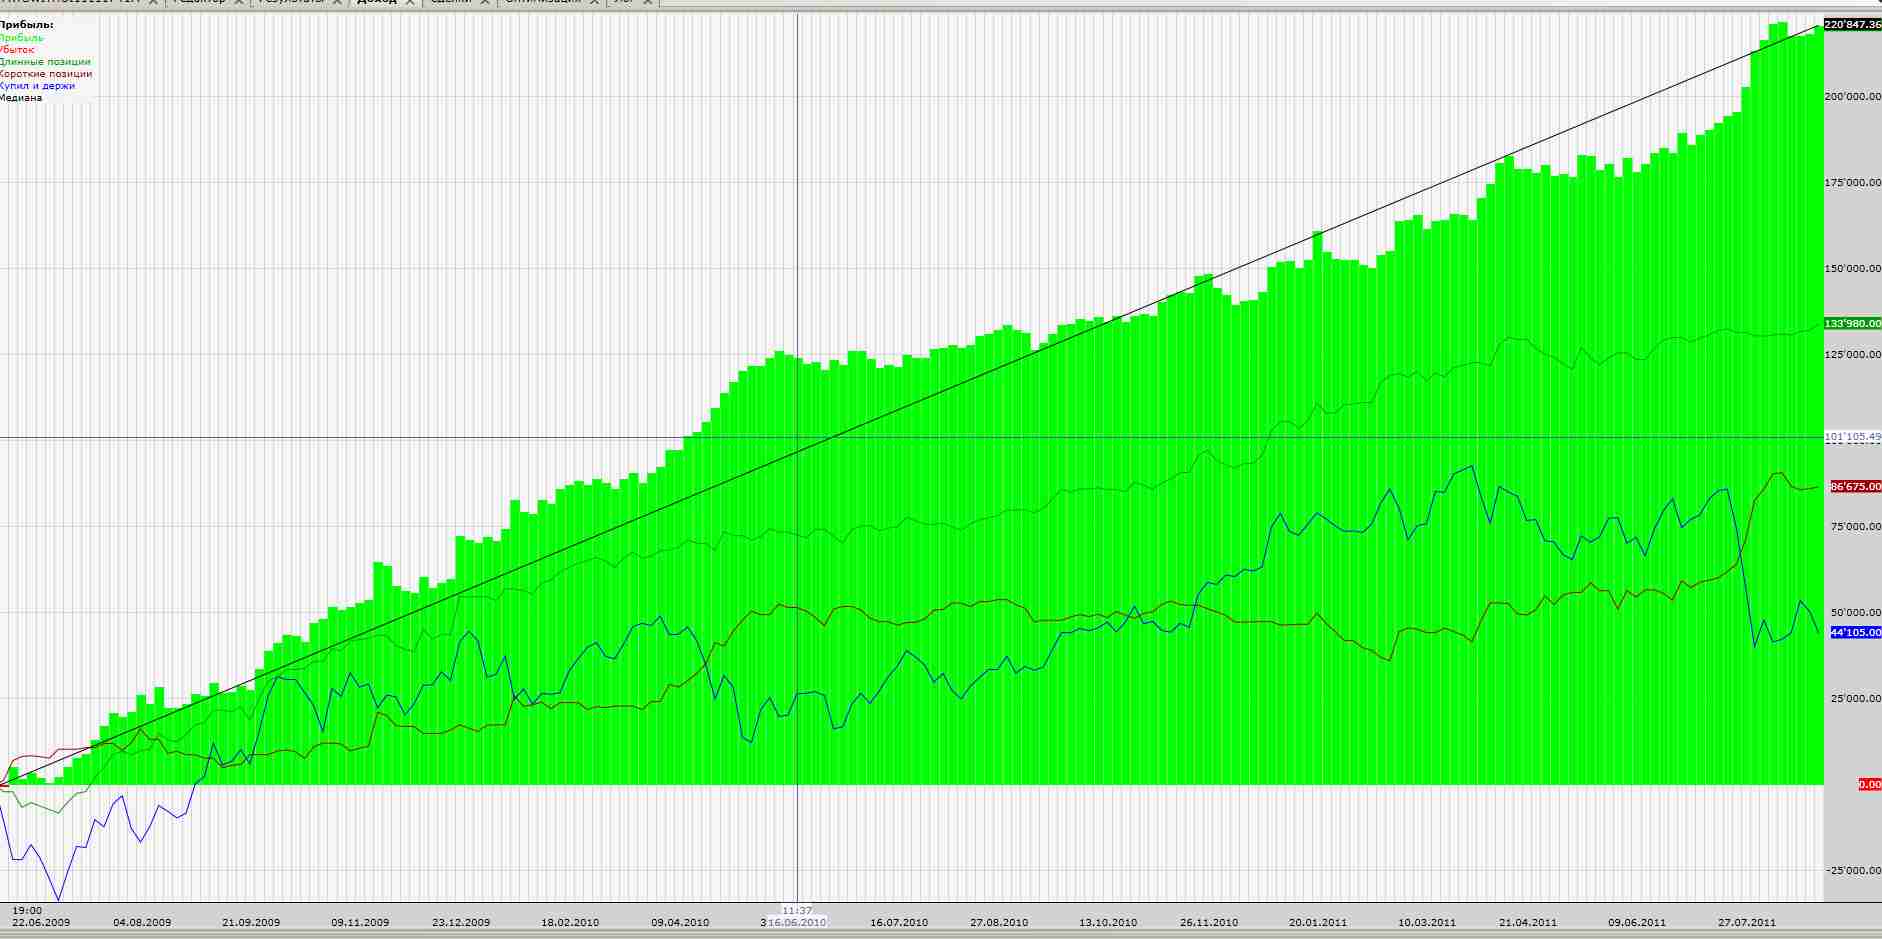
Task: Click the 19:00 time label
Action: pyautogui.click(x=27, y=911)
